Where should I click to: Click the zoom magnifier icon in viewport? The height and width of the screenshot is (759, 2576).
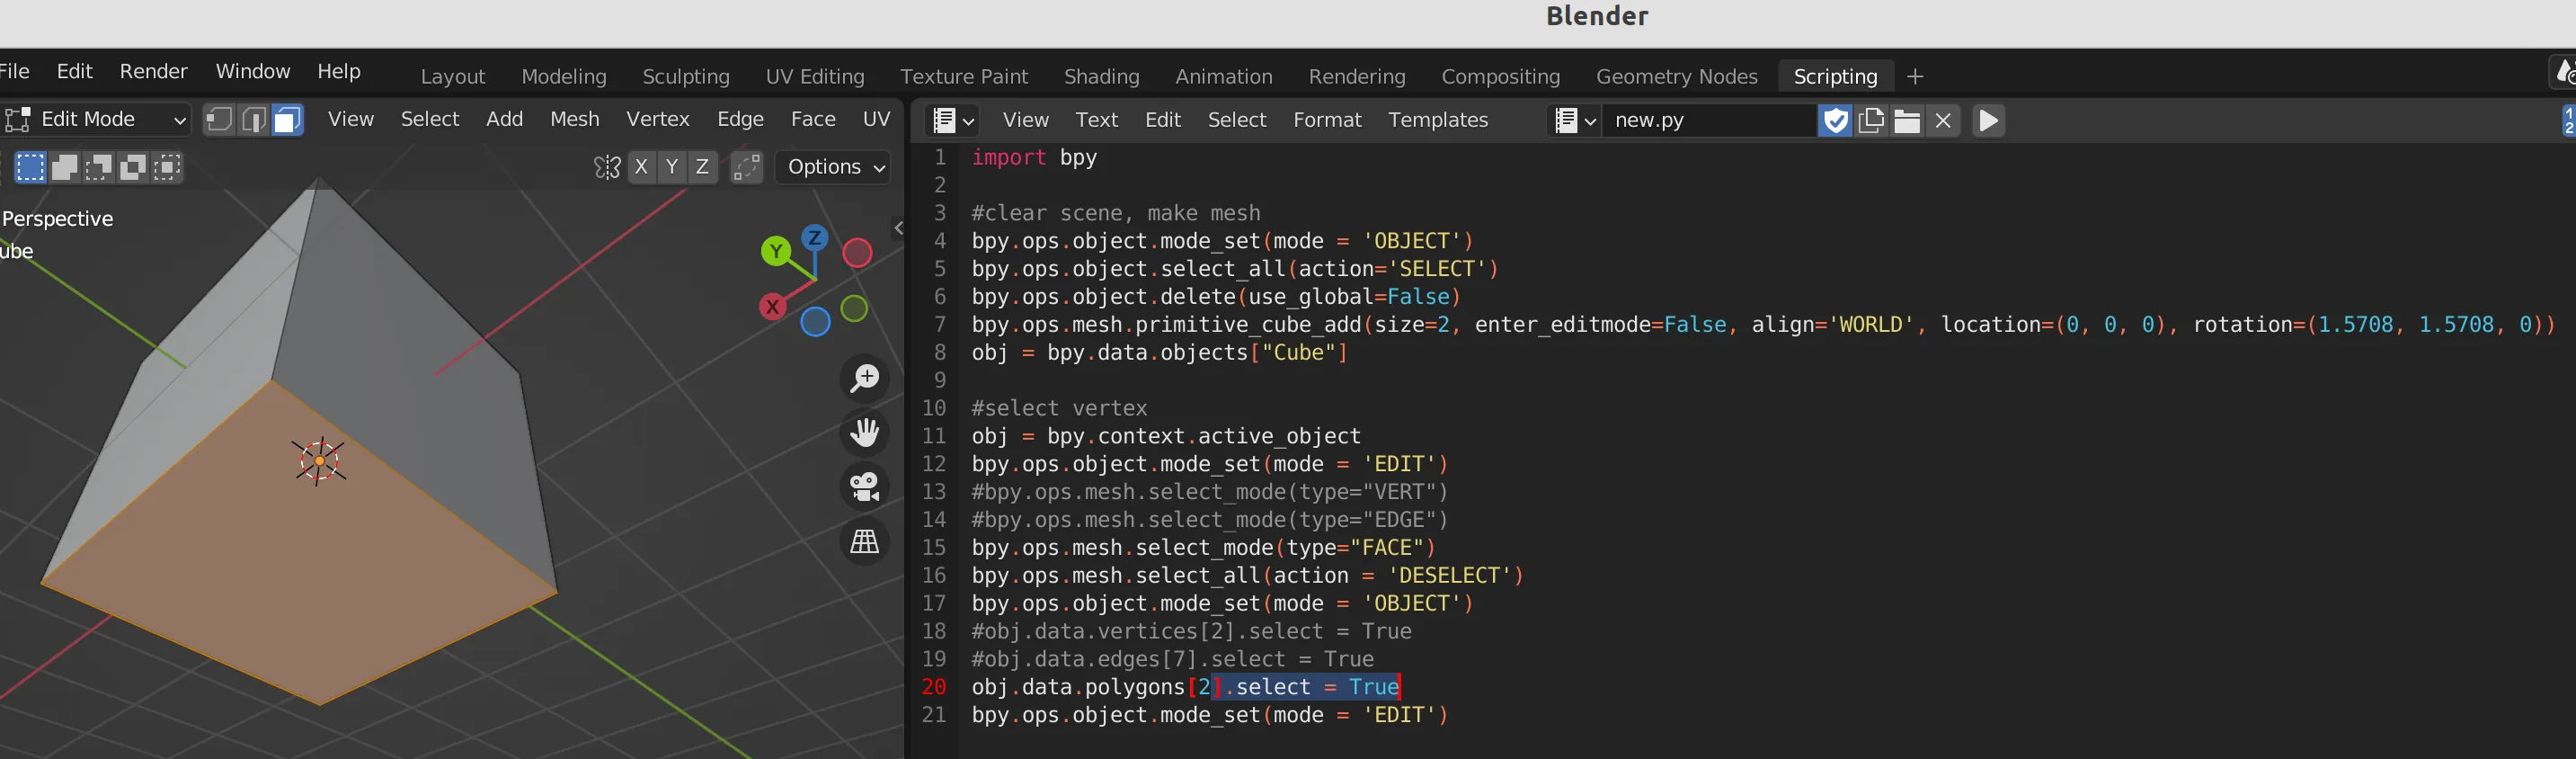click(864, 378)
